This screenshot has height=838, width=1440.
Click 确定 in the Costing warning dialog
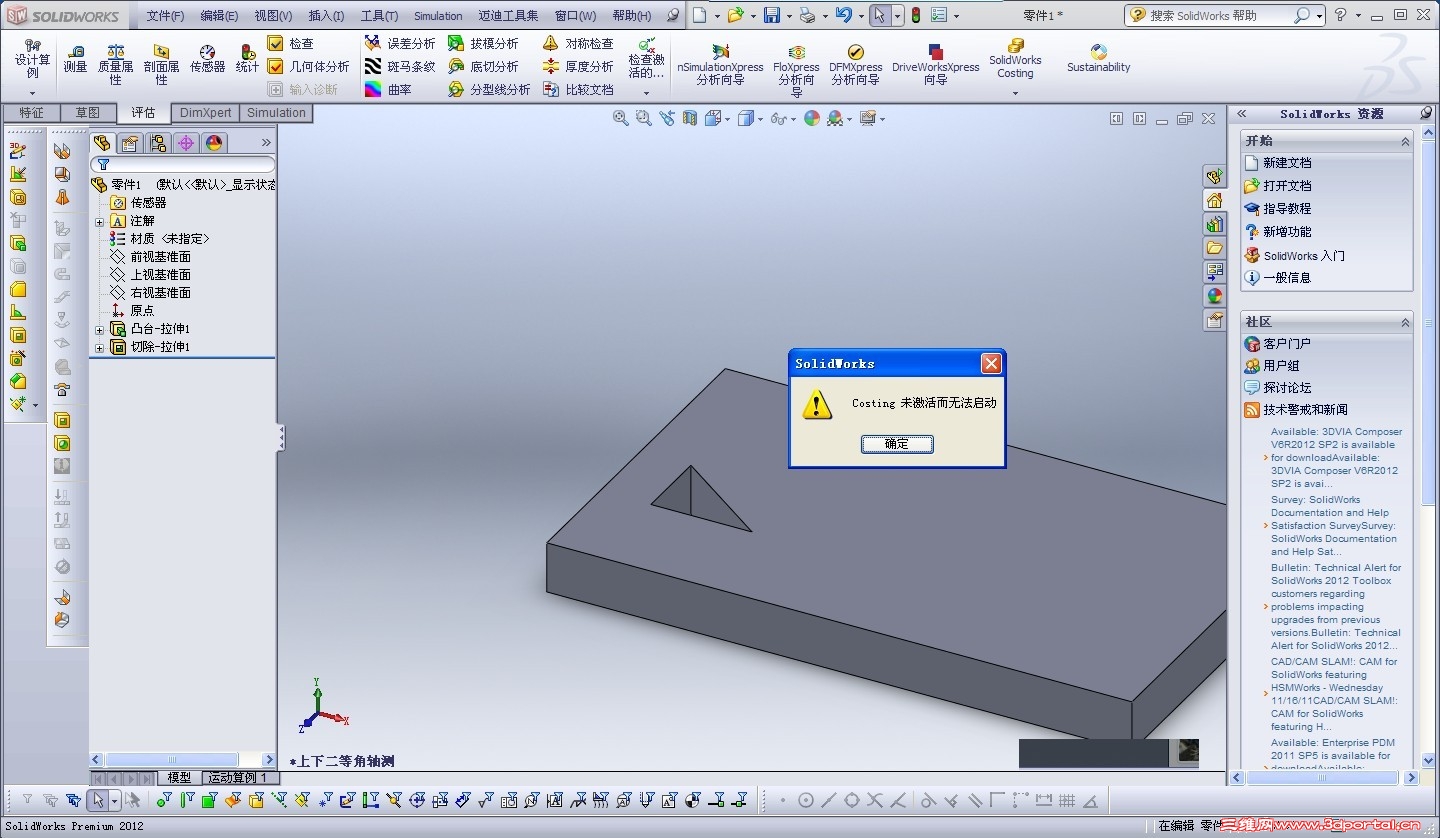click(897, 444)
